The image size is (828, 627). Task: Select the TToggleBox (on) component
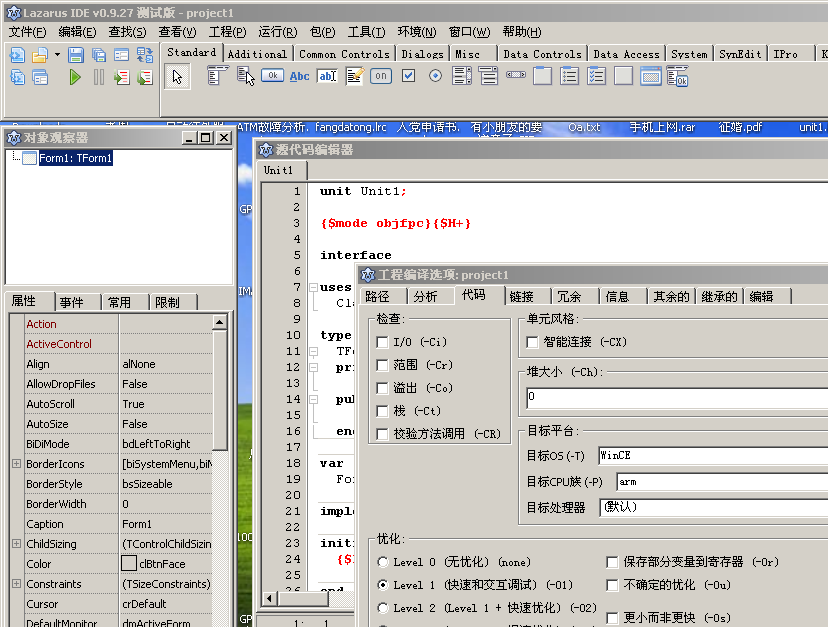tap(379, 75)
